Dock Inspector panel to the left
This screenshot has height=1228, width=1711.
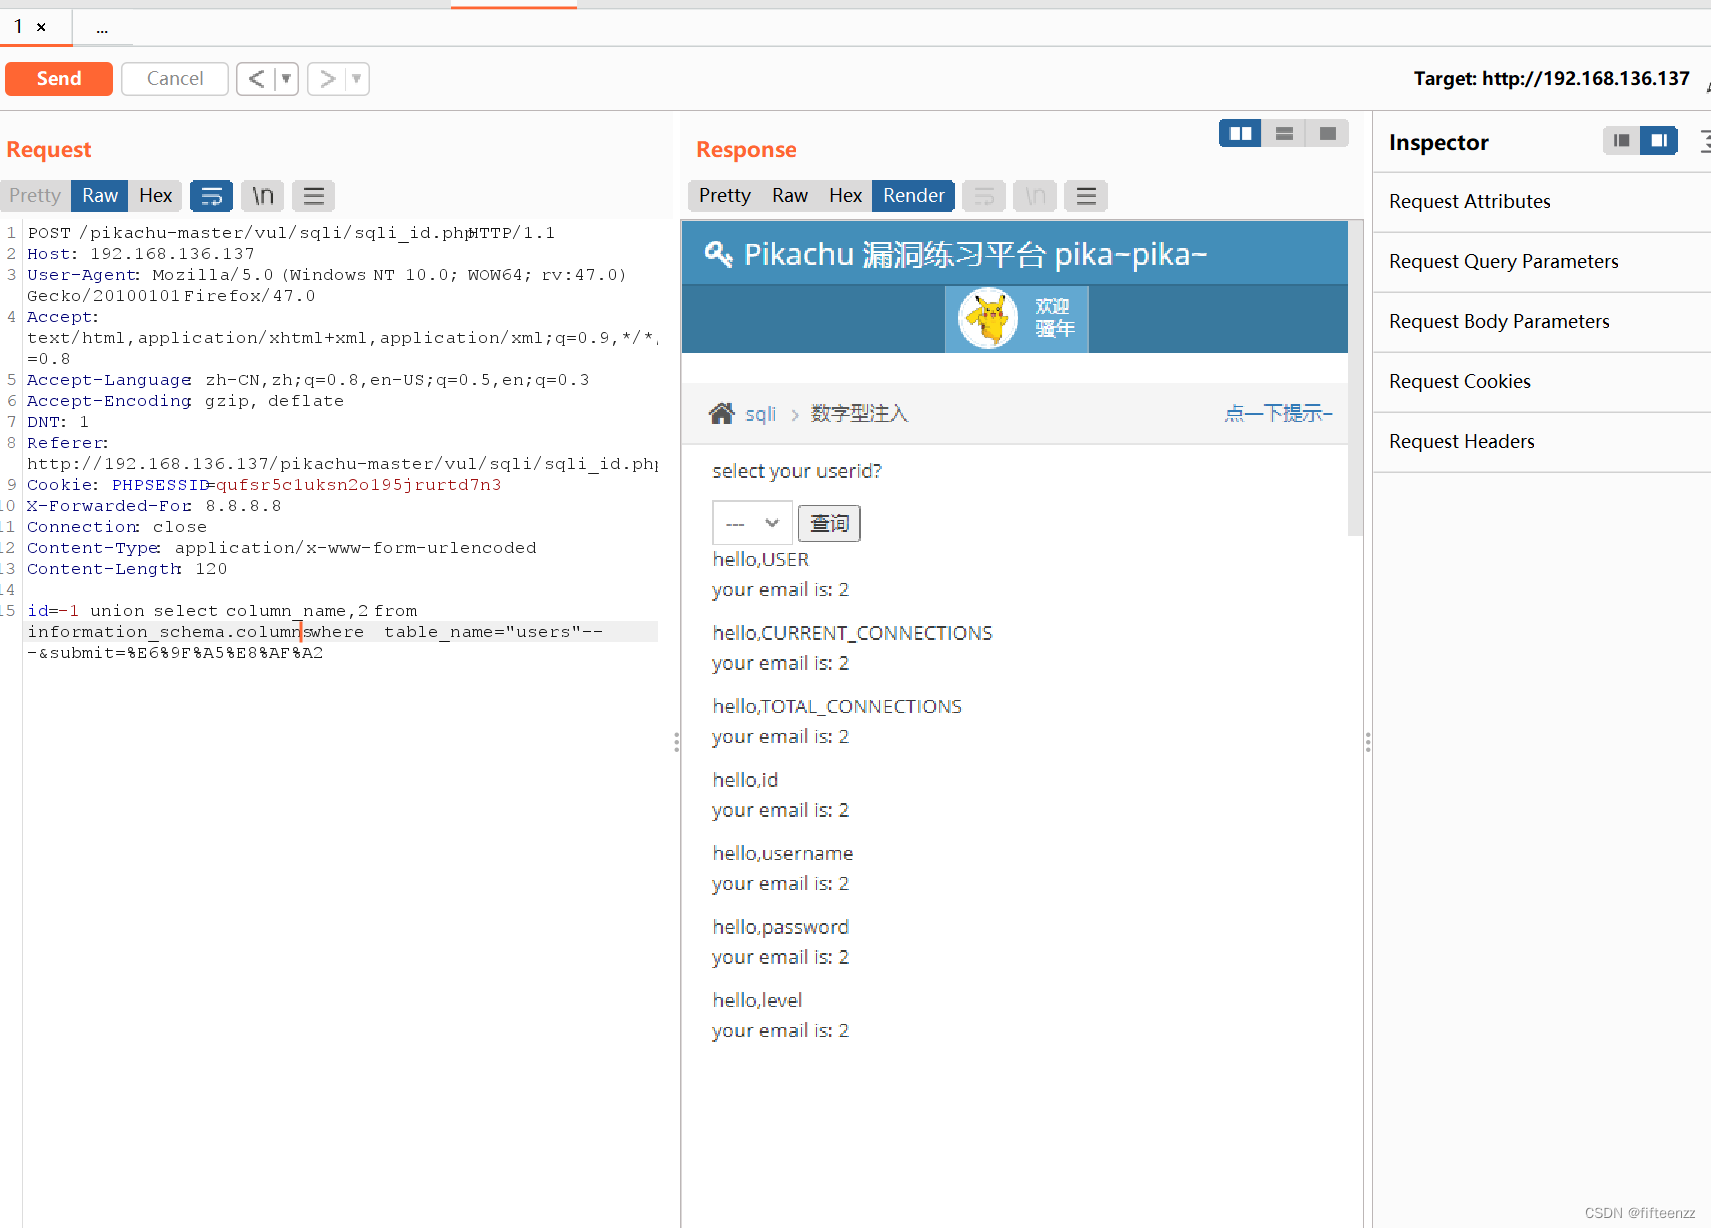click(x=1621, y=140)
